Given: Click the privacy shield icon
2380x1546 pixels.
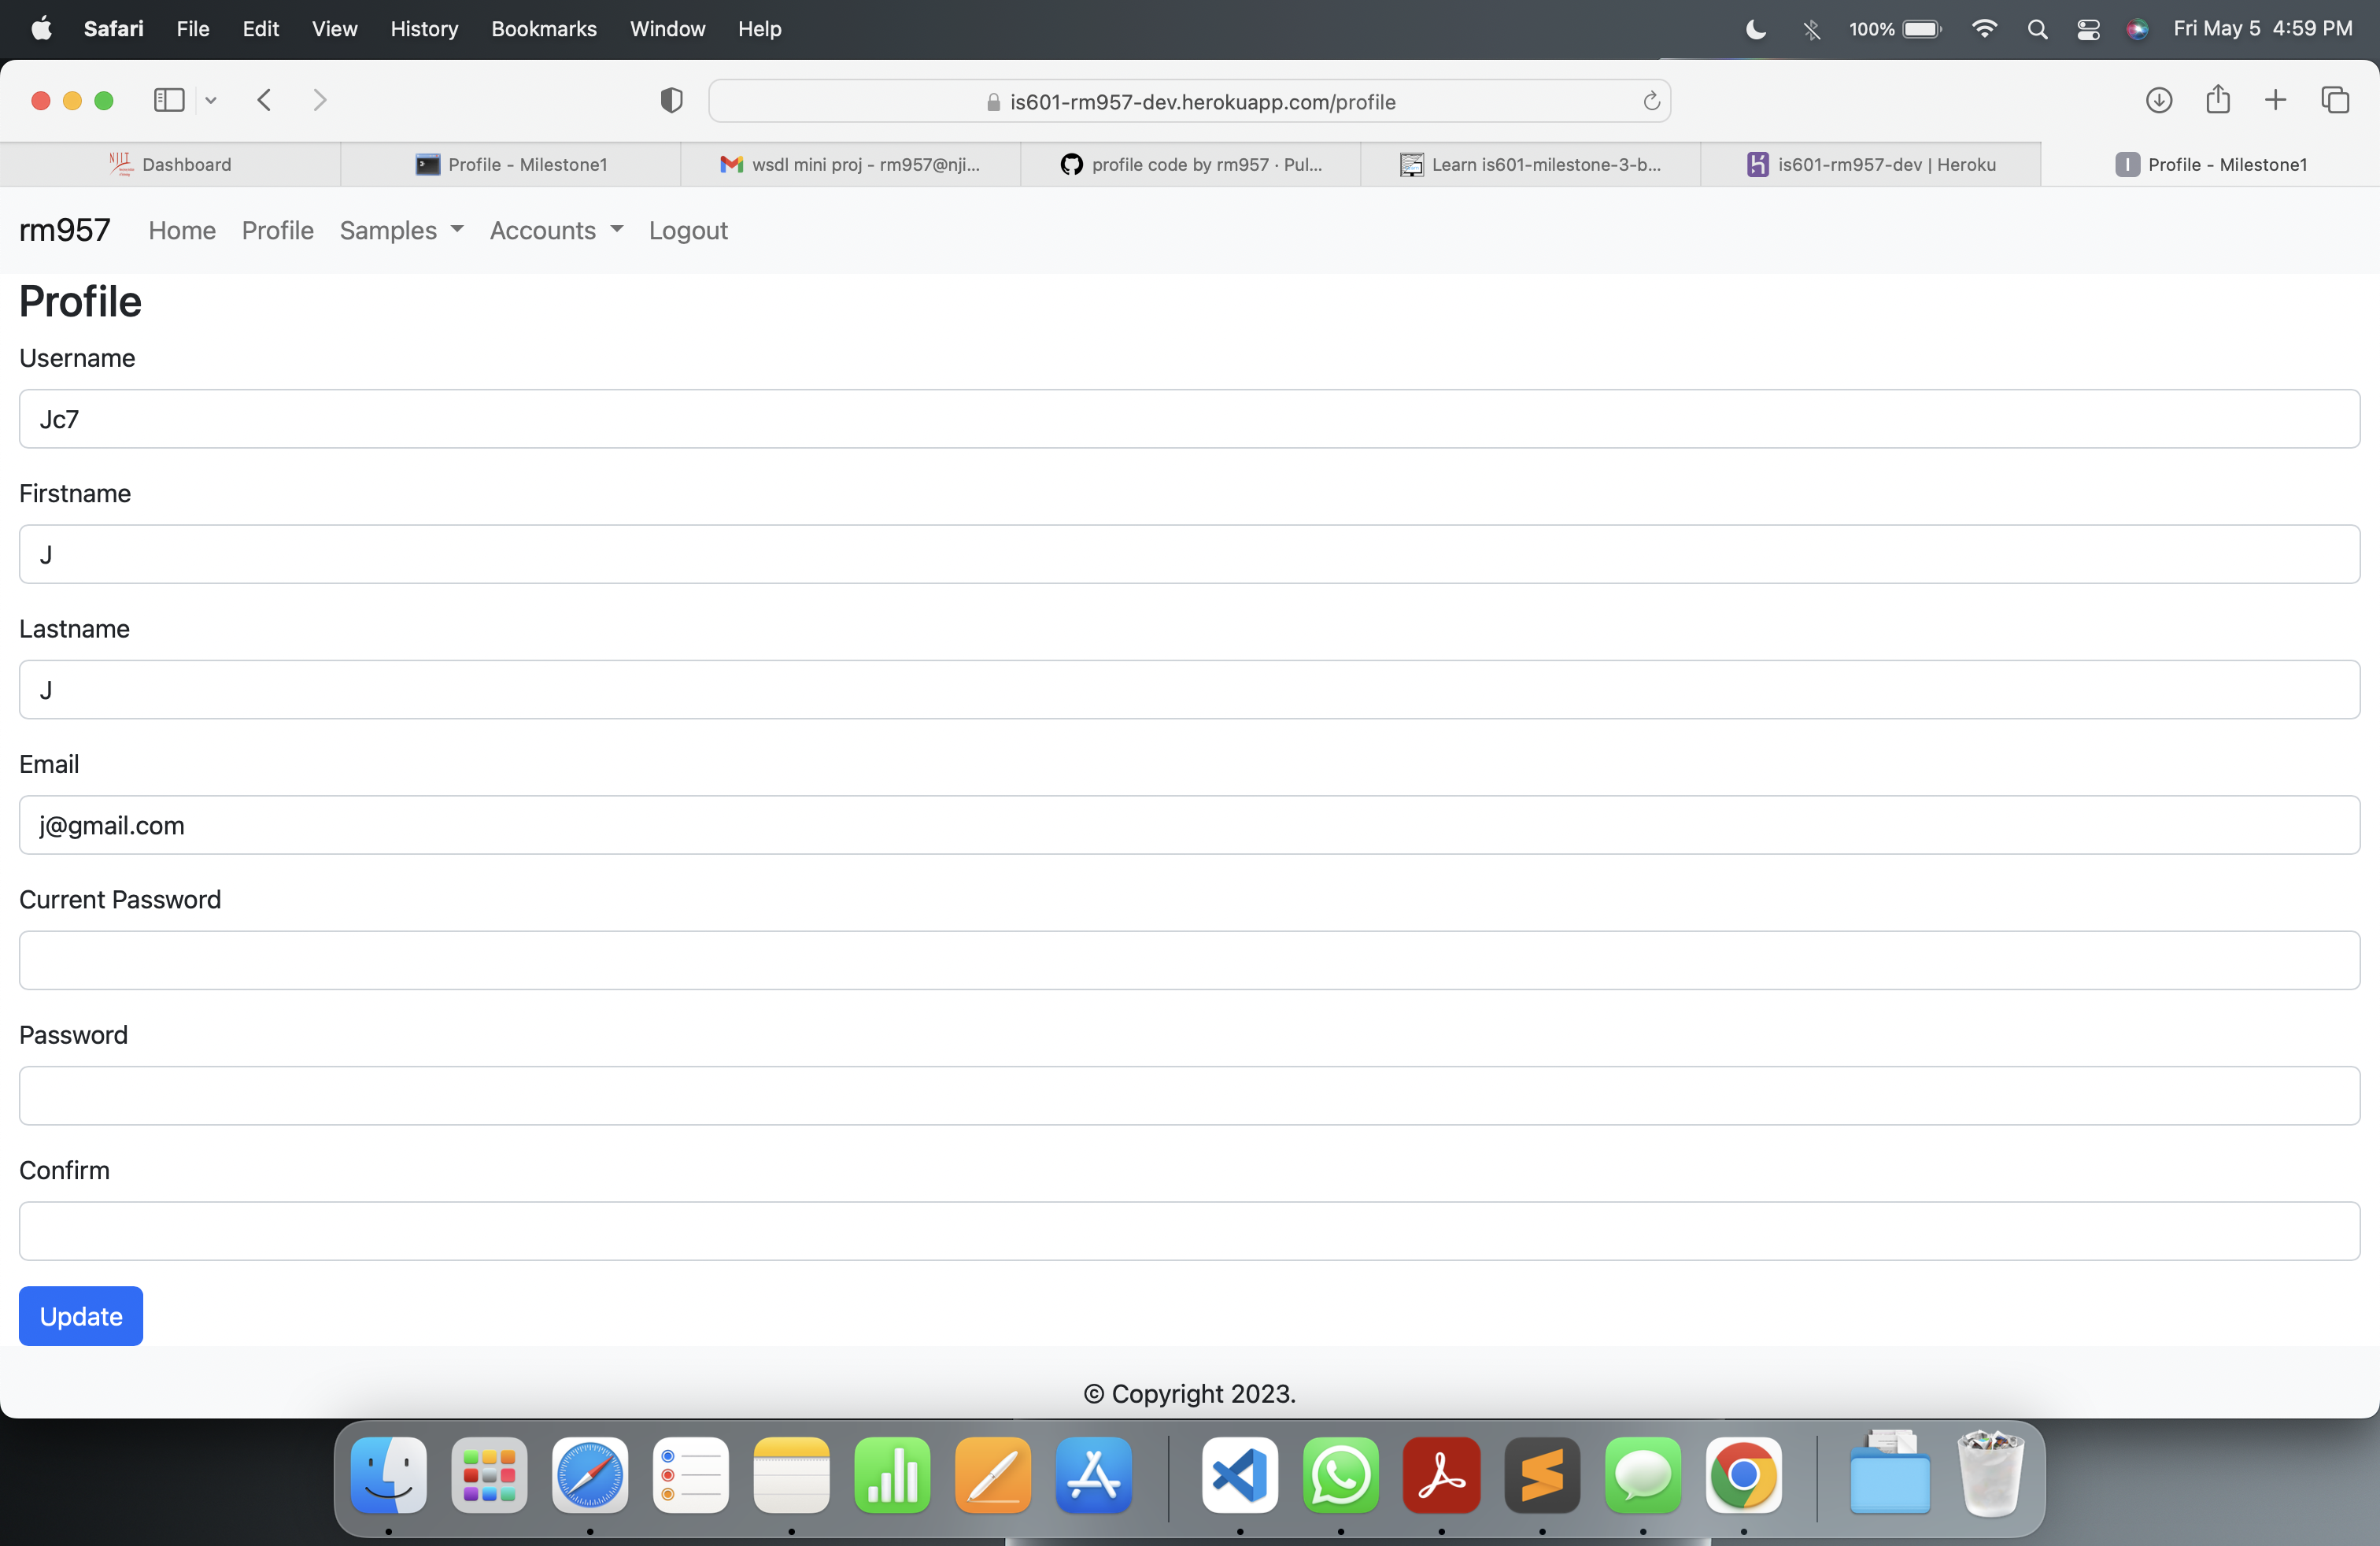Looking at the screenshot, I should [x=671, y=100].
